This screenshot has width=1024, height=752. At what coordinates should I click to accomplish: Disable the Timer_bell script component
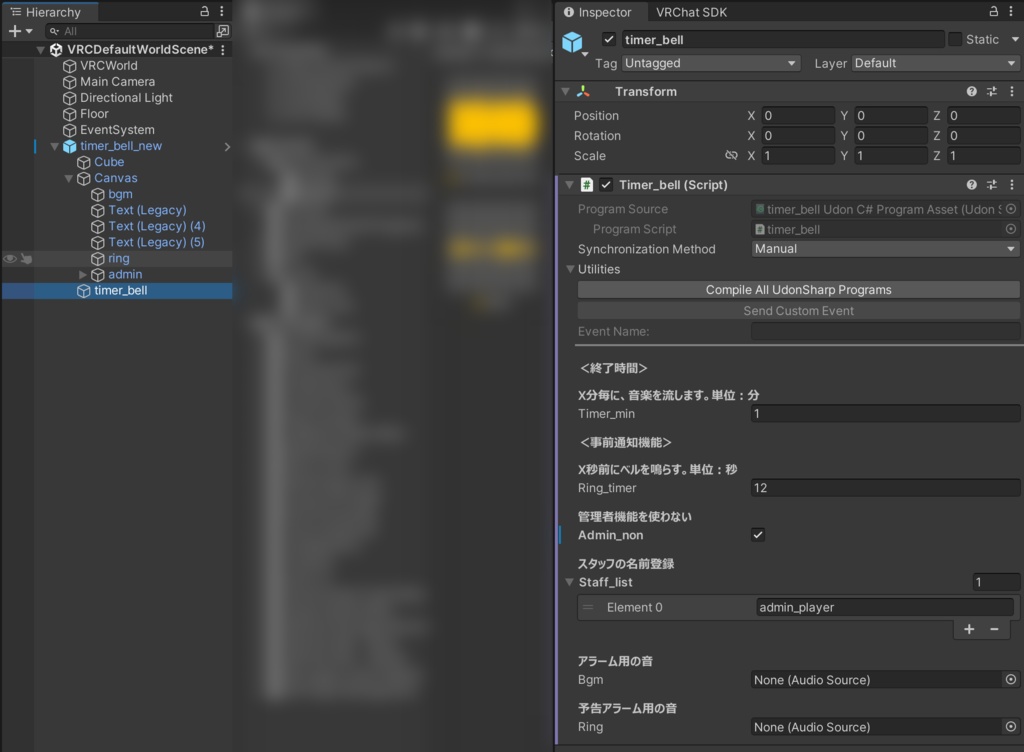606,185
